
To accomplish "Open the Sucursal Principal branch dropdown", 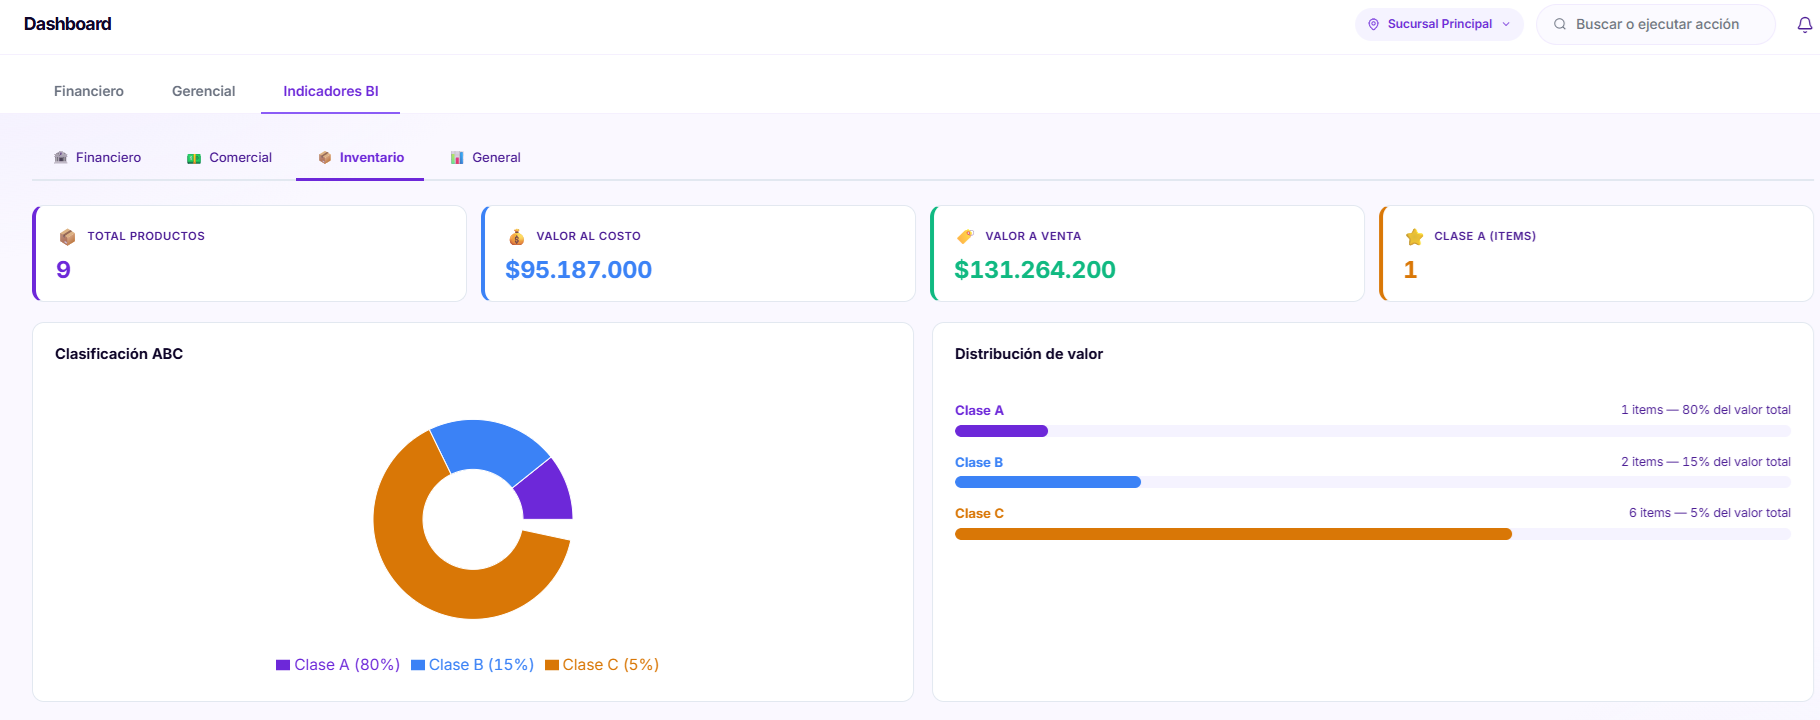I will 1439,24.
